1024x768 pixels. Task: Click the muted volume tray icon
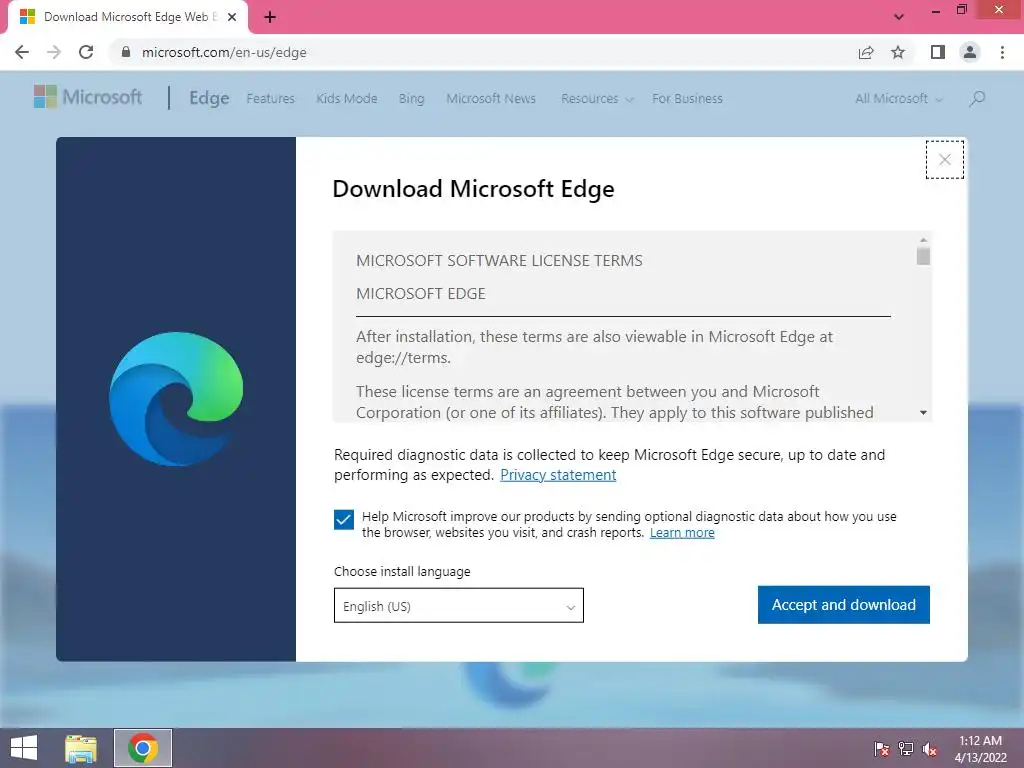pyautogui.click(x=930, y=749)
